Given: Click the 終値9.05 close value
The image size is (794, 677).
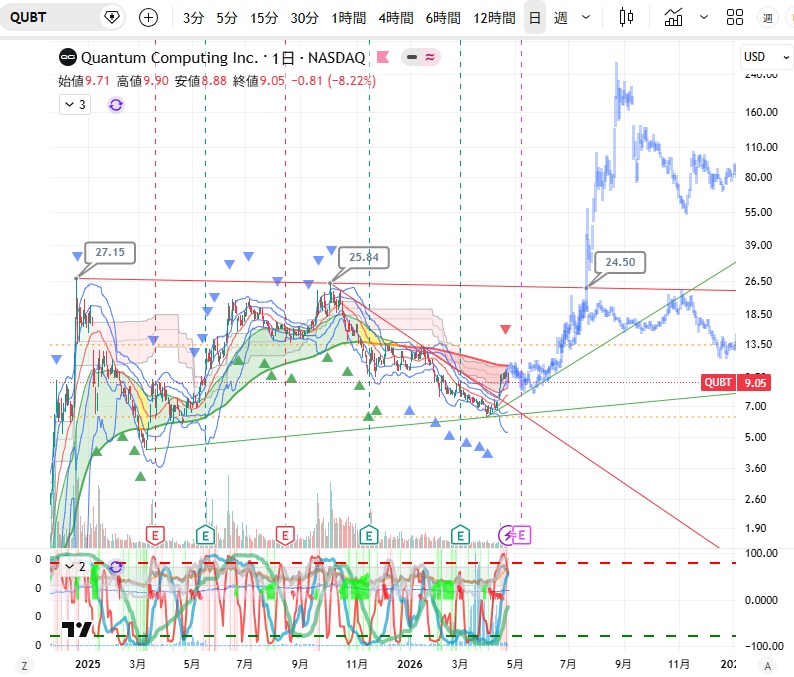Looking at the screenshot, I should coord(259,81).
